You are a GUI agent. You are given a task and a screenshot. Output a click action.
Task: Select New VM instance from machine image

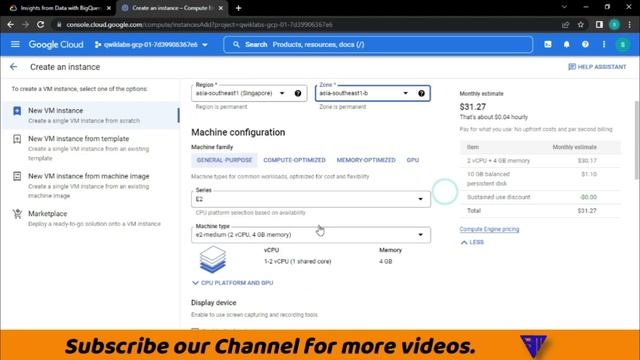pos(91,185)
